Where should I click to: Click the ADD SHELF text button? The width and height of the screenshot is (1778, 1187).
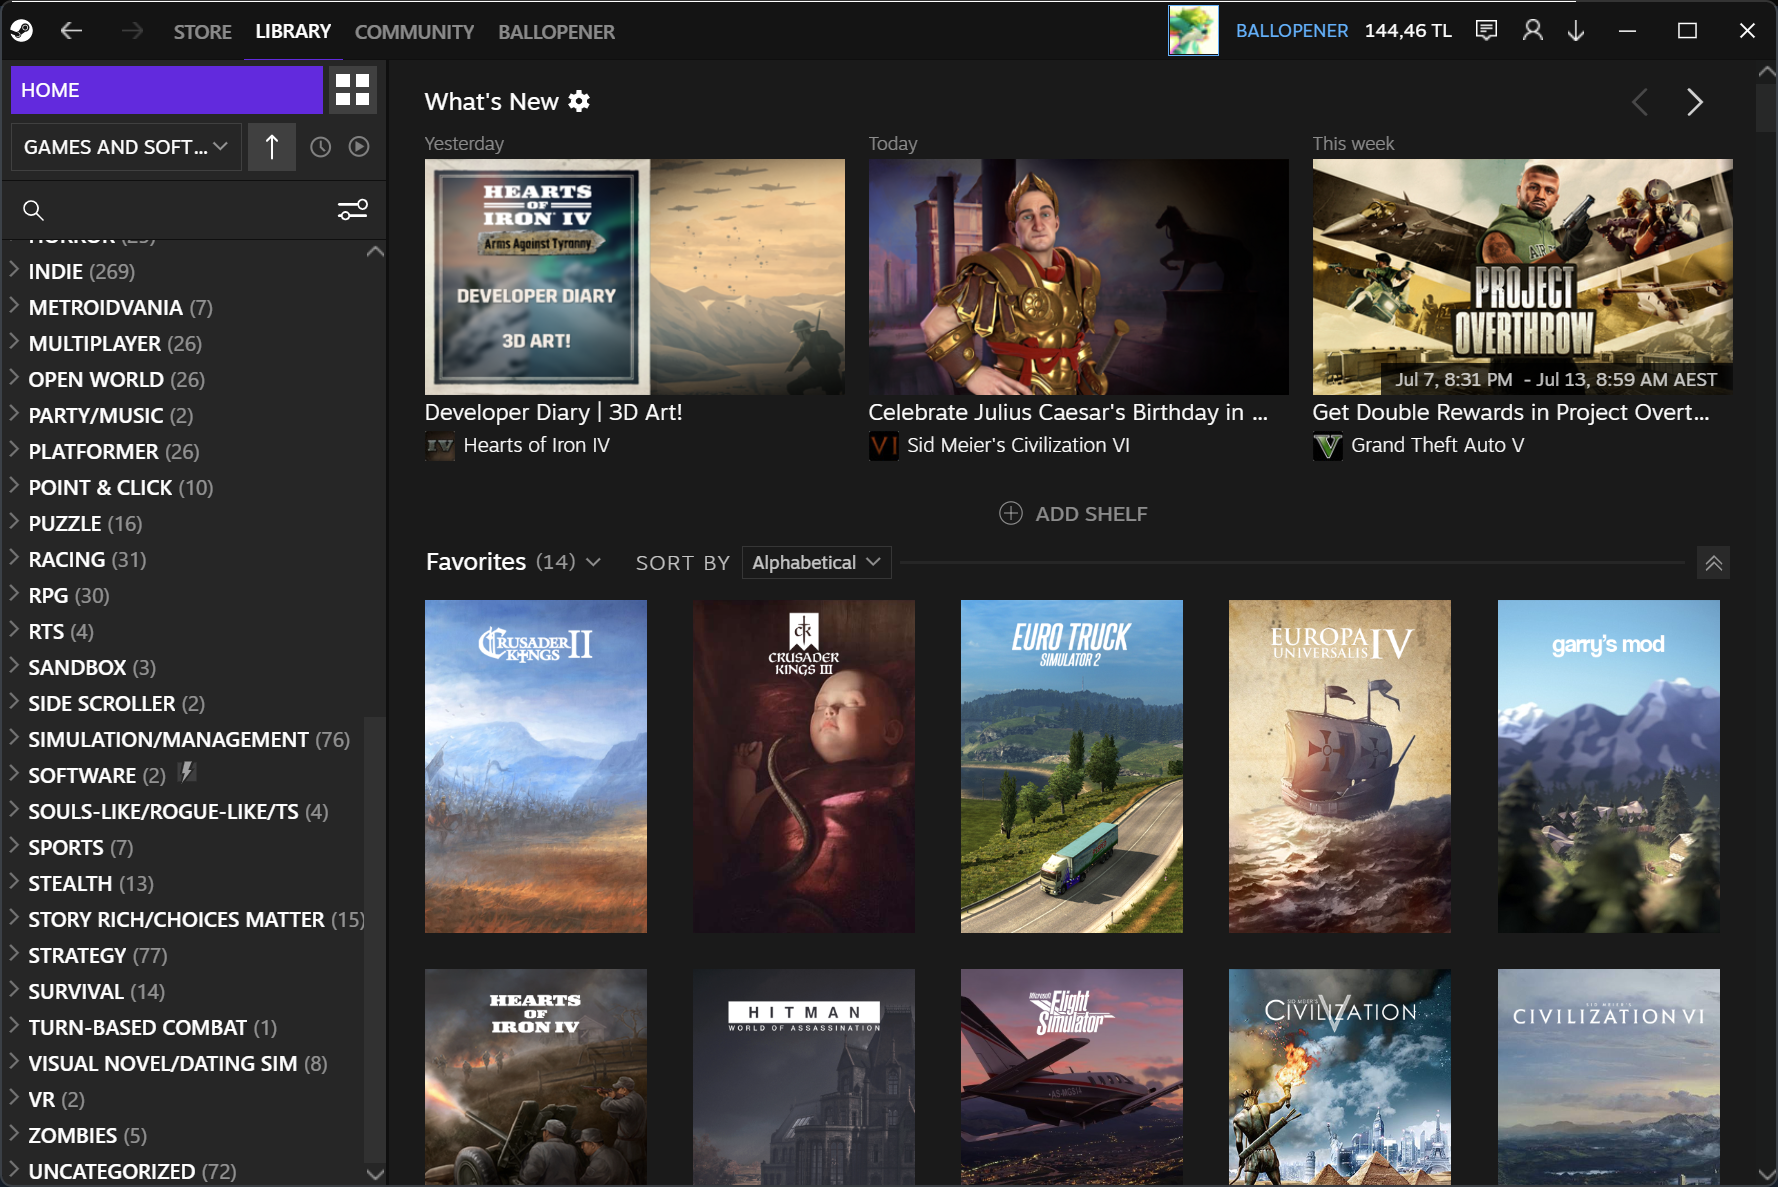[1091, 514]
